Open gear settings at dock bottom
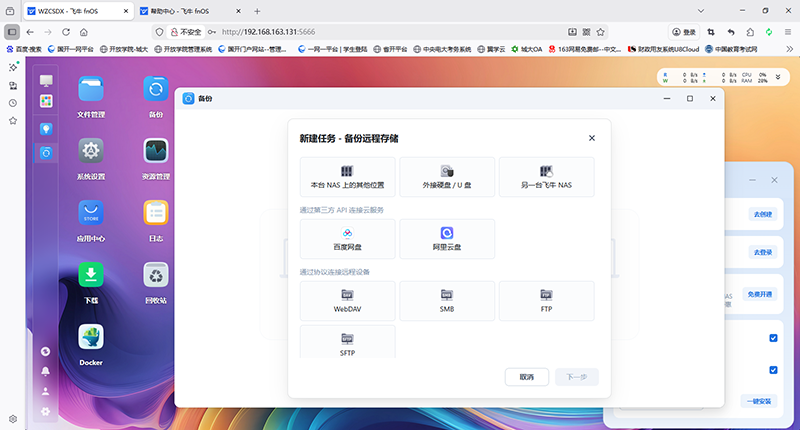 tap(45, 411)
